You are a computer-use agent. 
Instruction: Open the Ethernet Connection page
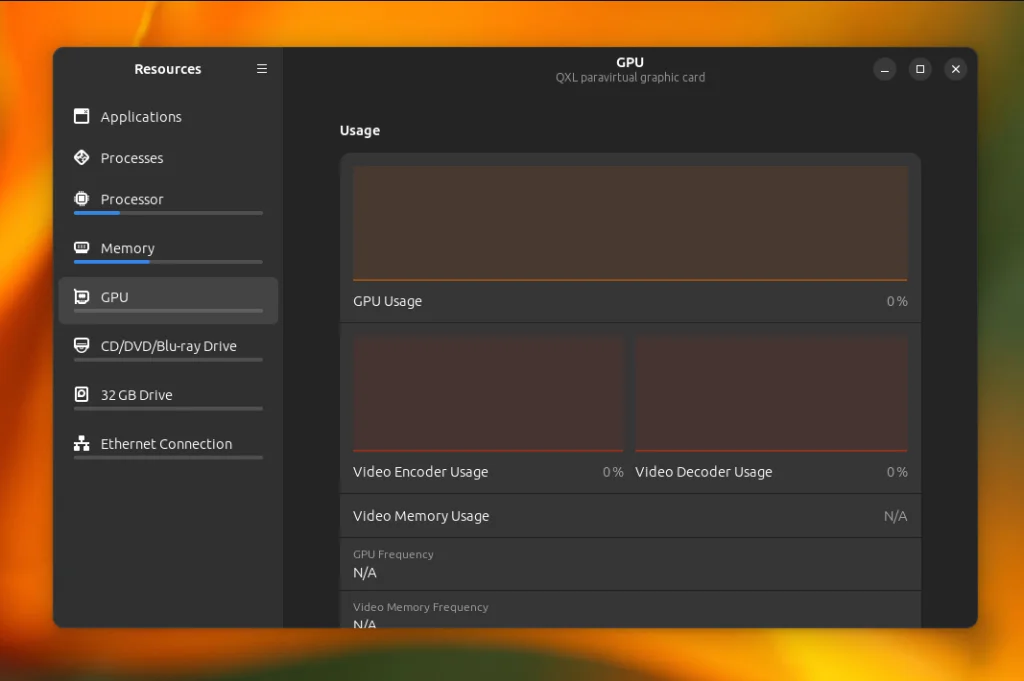point(166,444)
